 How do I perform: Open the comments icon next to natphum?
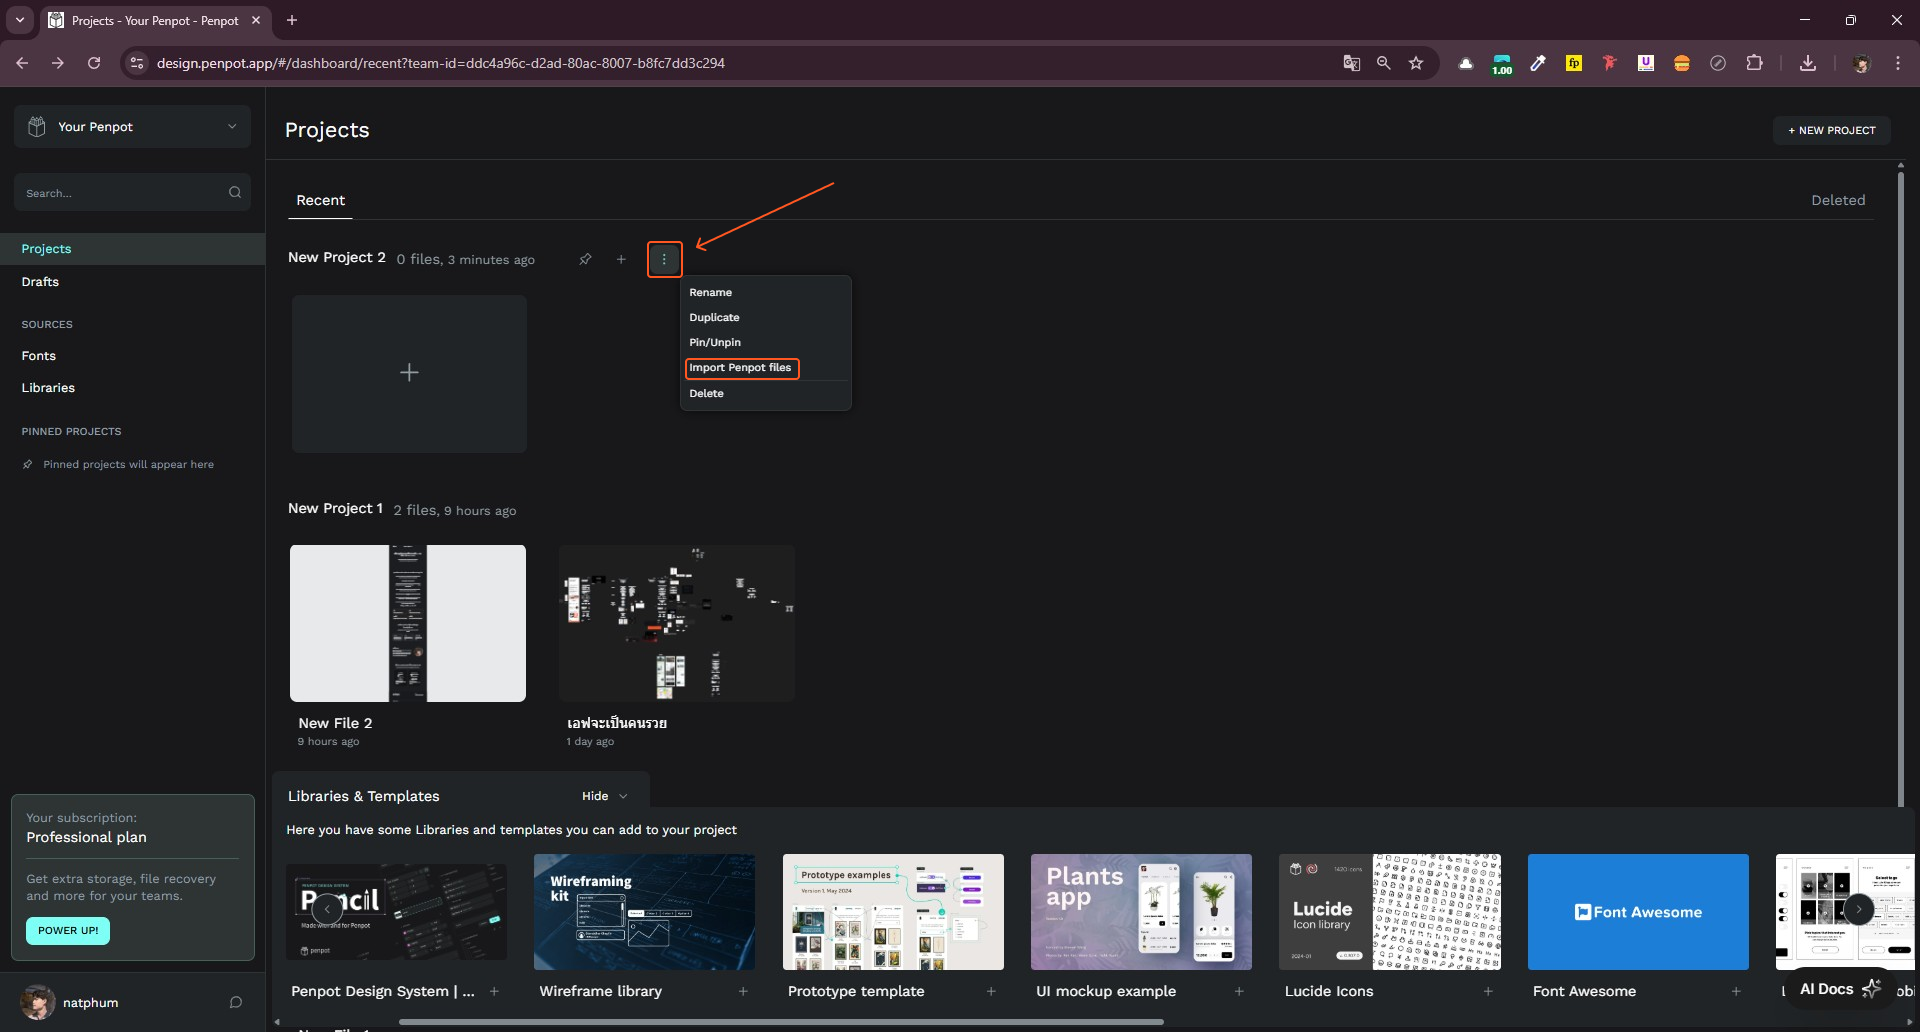(x=236, y=1002)
